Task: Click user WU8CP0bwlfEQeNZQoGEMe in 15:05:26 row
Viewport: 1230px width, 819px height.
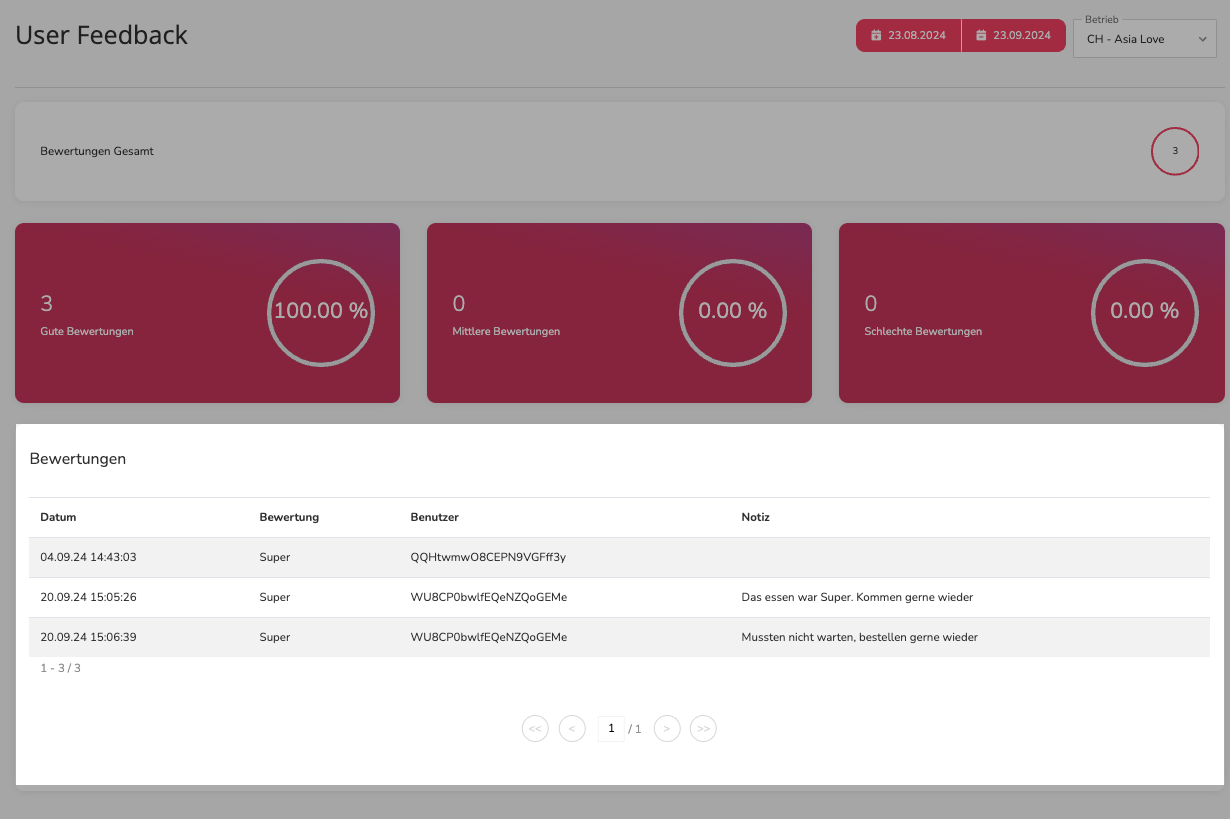Action: (x=488, y=597)
